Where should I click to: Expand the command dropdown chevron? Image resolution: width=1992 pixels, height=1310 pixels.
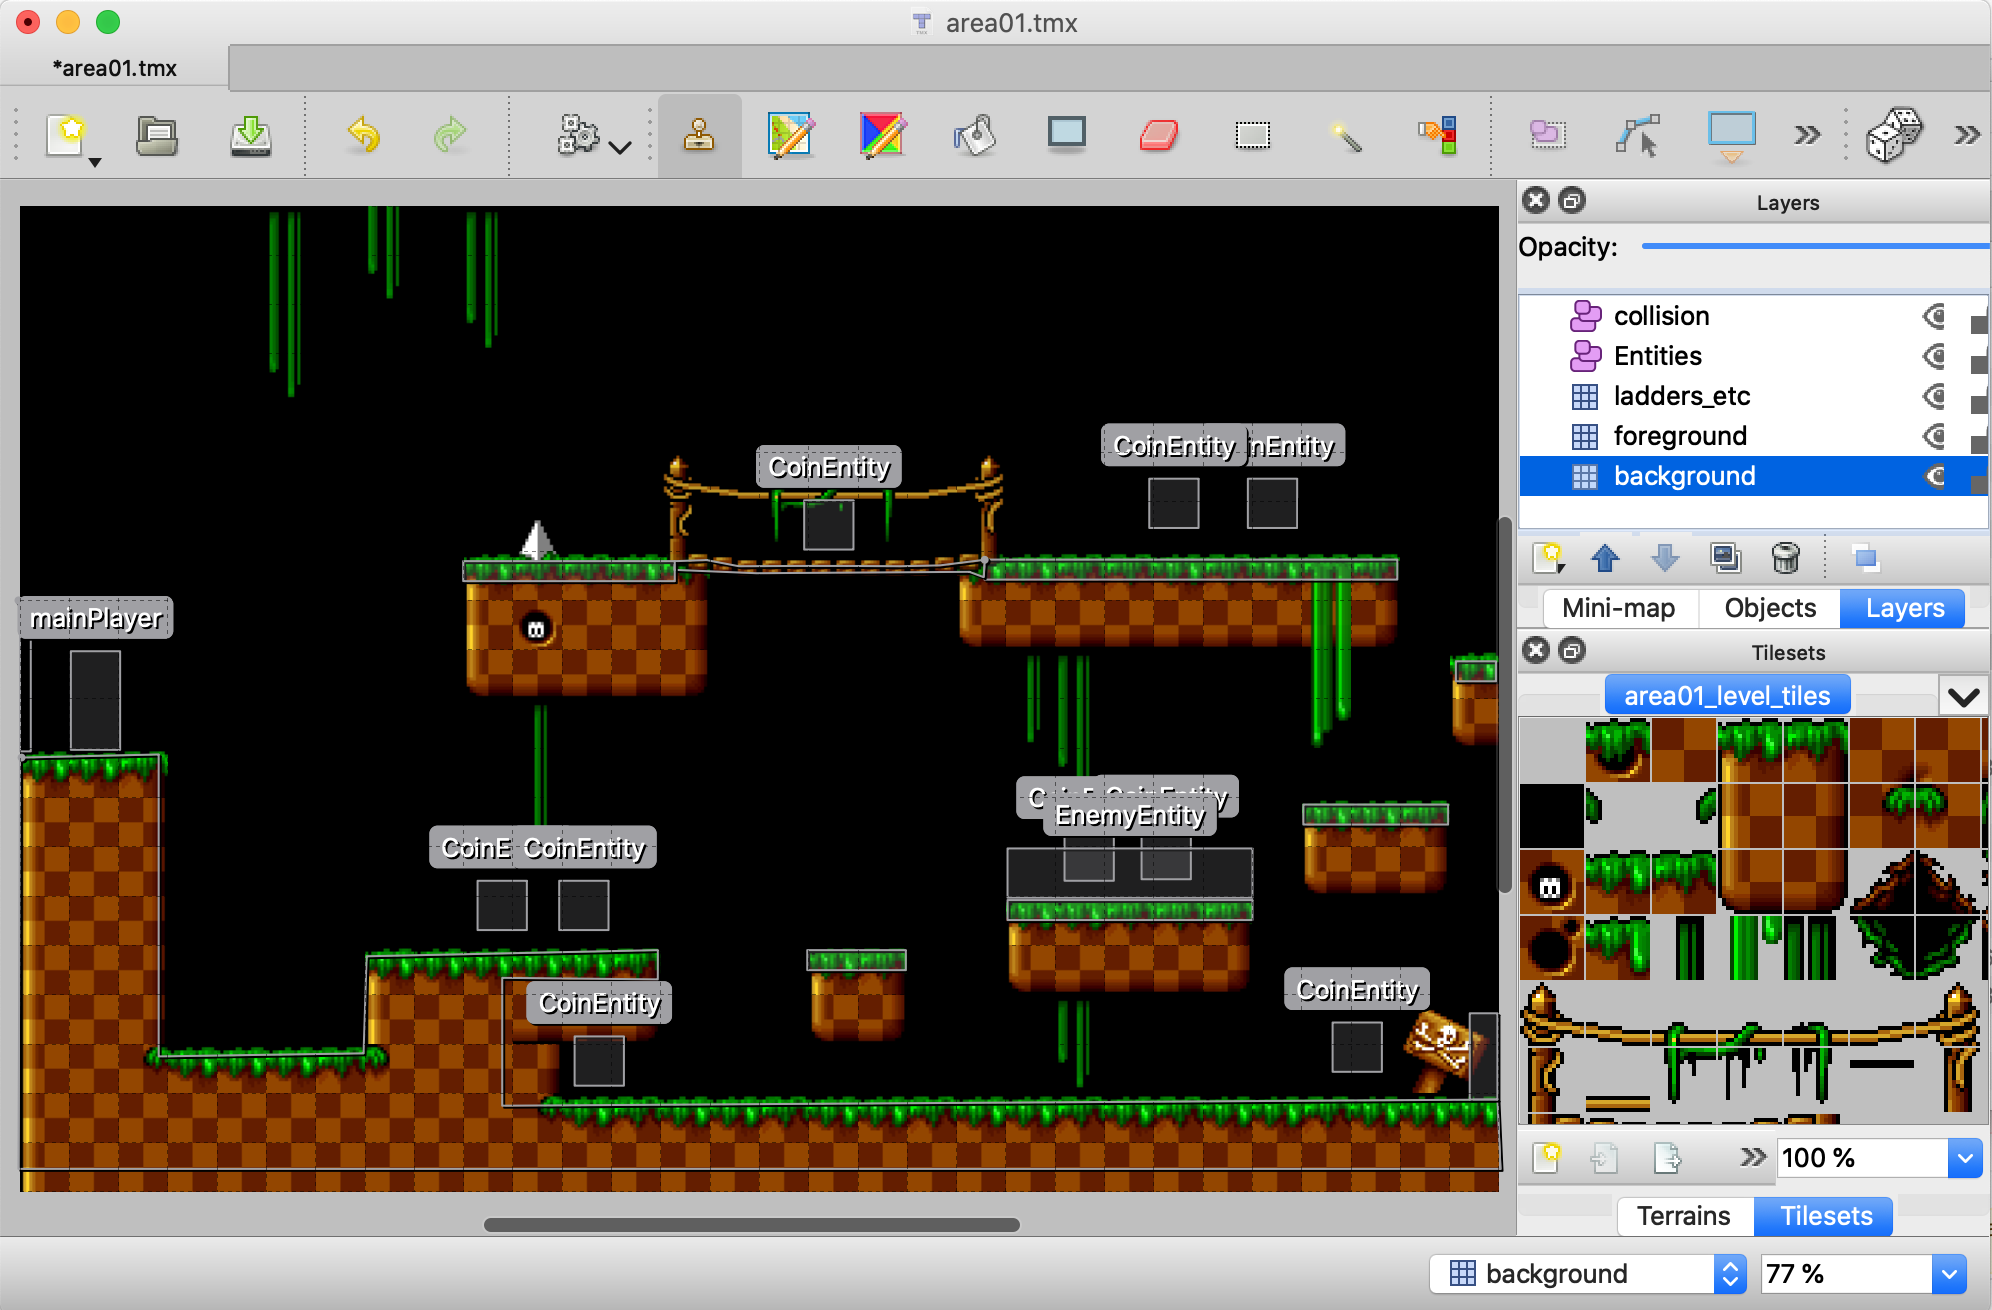pos(620,147)
